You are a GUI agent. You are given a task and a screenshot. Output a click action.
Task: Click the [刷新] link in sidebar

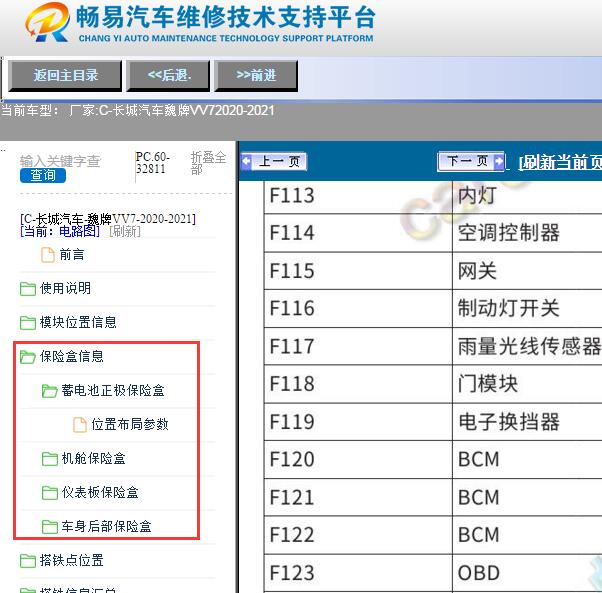(x=125, y=231)
